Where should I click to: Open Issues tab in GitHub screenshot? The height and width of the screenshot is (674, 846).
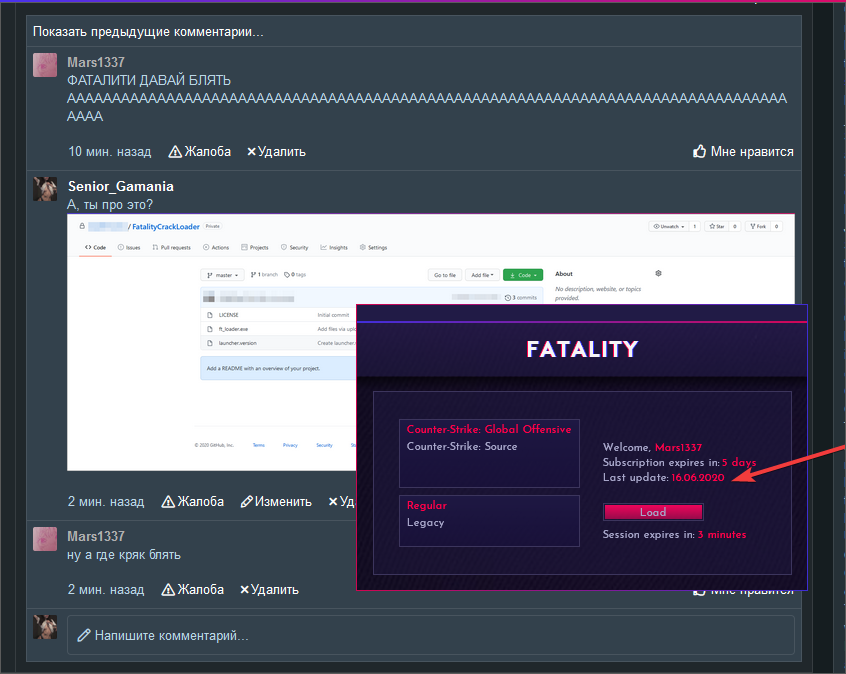[129, 247]
